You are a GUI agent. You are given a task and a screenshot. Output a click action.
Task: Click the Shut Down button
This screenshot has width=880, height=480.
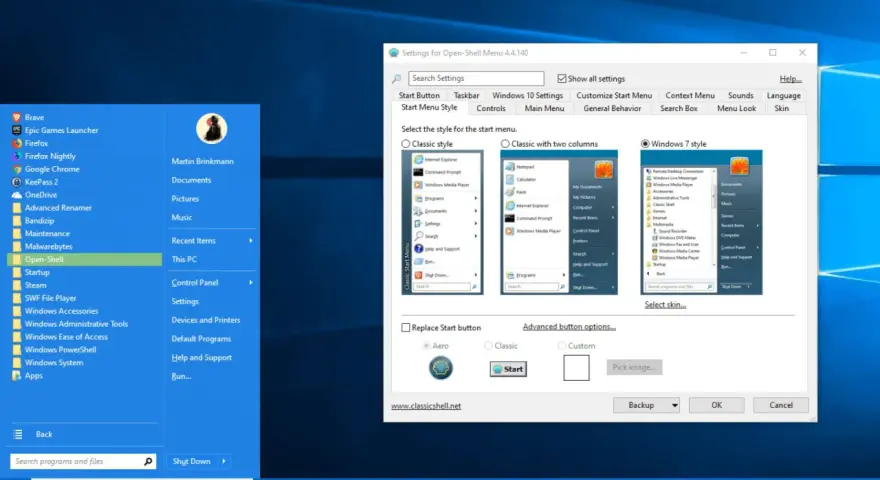(191, 461)
